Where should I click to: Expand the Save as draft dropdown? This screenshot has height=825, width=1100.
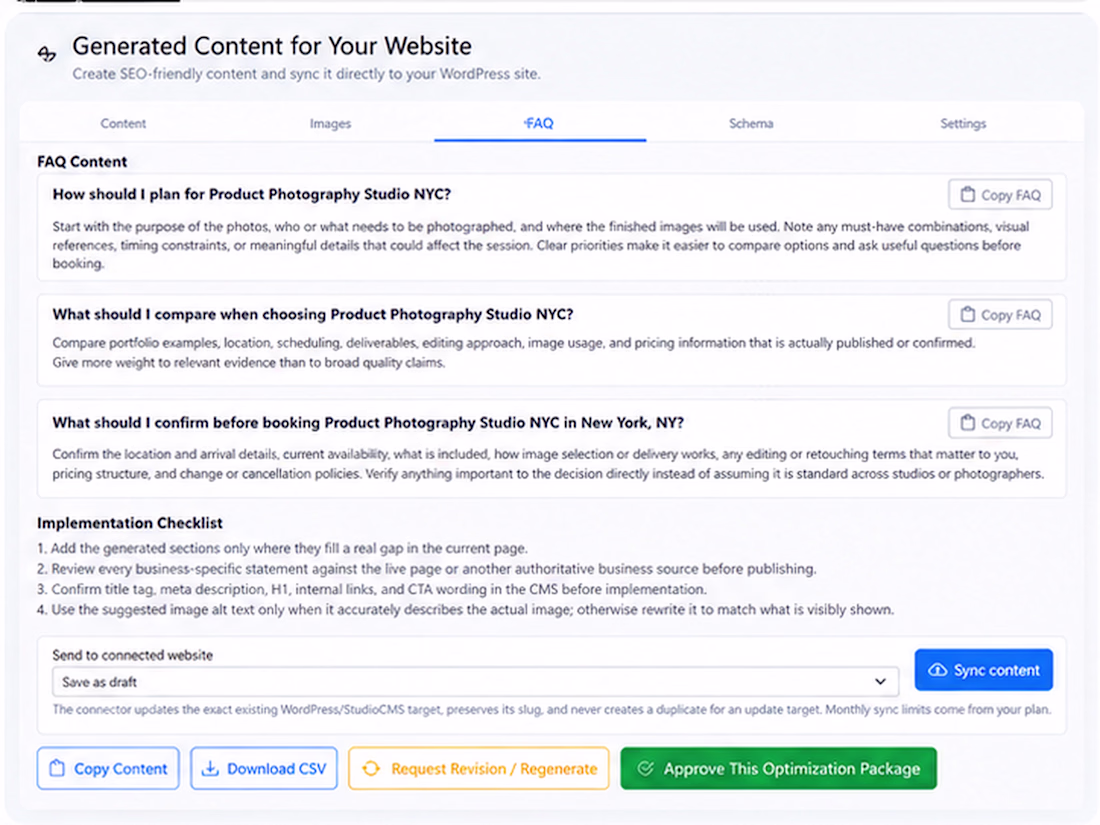click(x=476, y=681)
